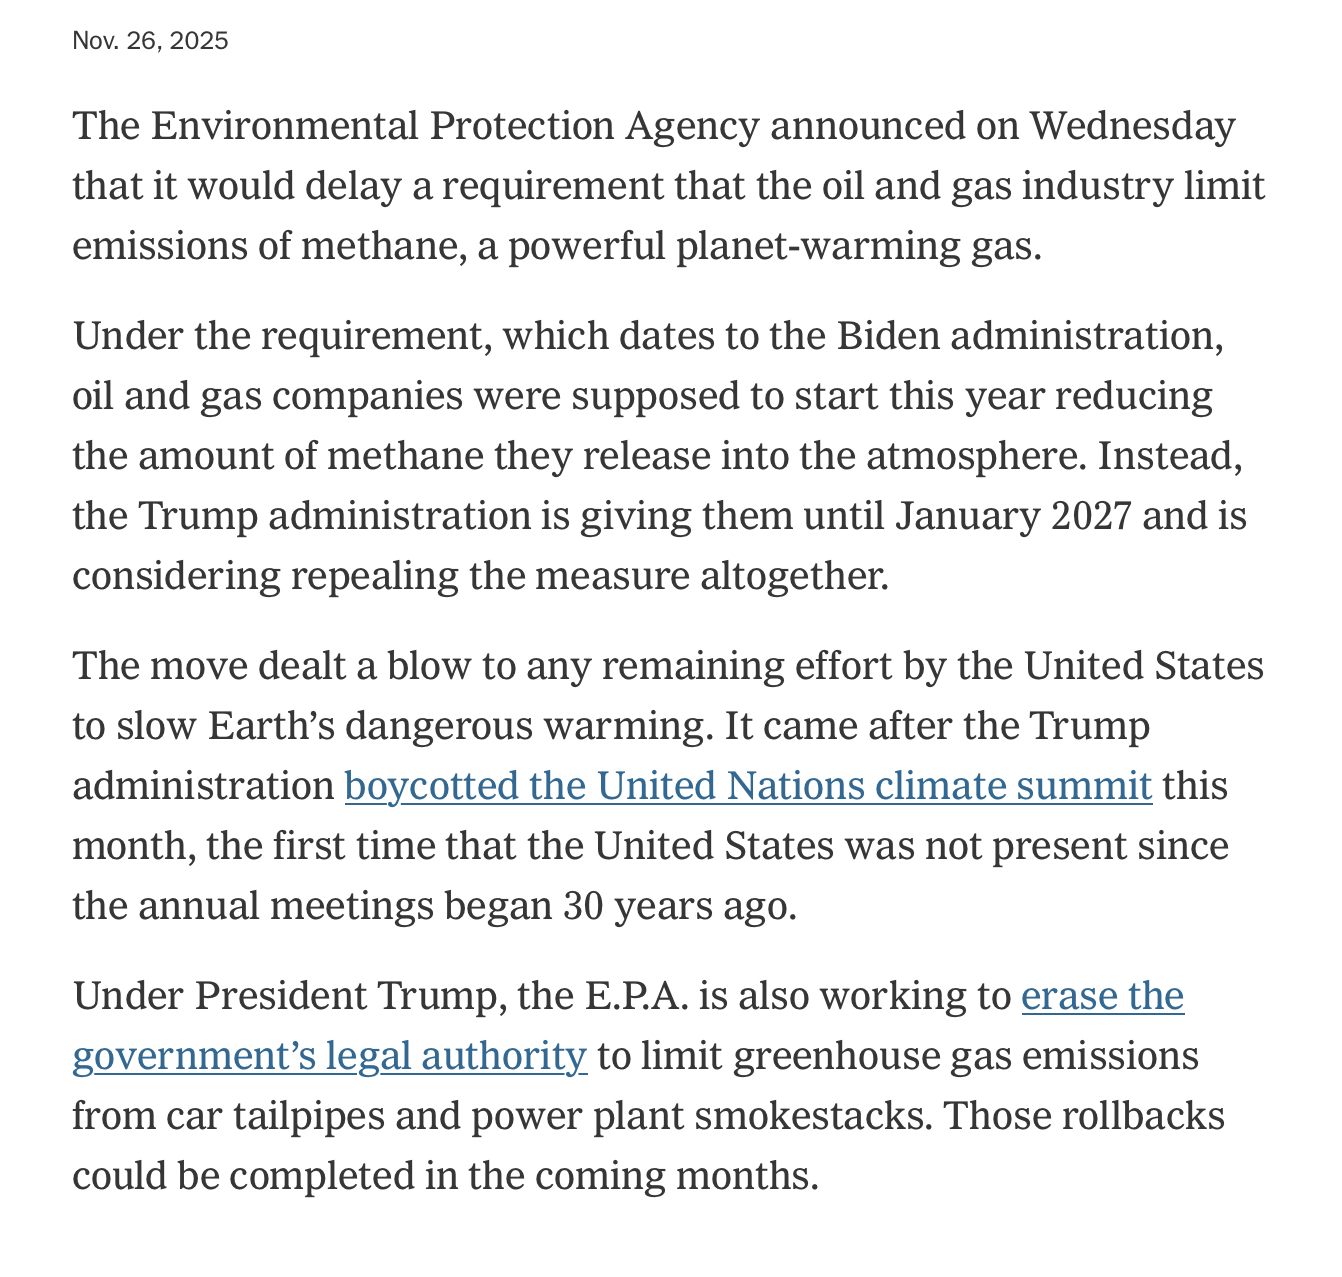The image size is (1342, 1277).
Task: Click the word "Wednesday" in the first paragraph
Action: tap(1132, 127)
